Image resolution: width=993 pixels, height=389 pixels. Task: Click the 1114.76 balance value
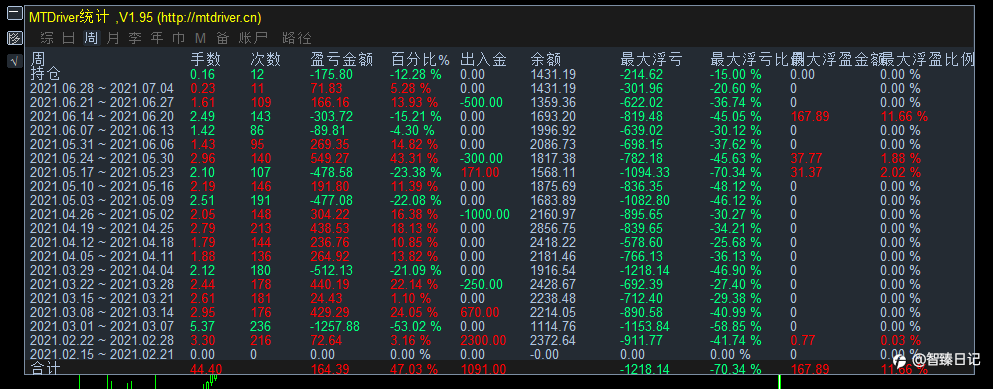[x=553, y=325]
